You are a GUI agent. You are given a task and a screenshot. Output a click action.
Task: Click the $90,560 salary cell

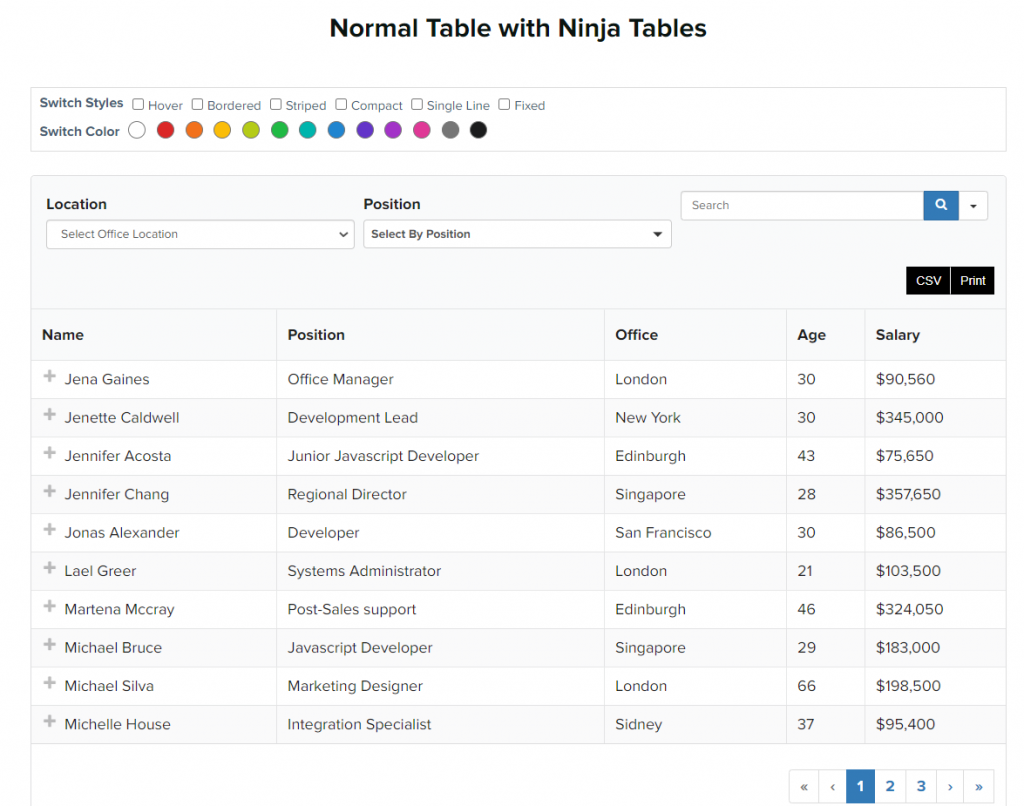click(935, 379)
